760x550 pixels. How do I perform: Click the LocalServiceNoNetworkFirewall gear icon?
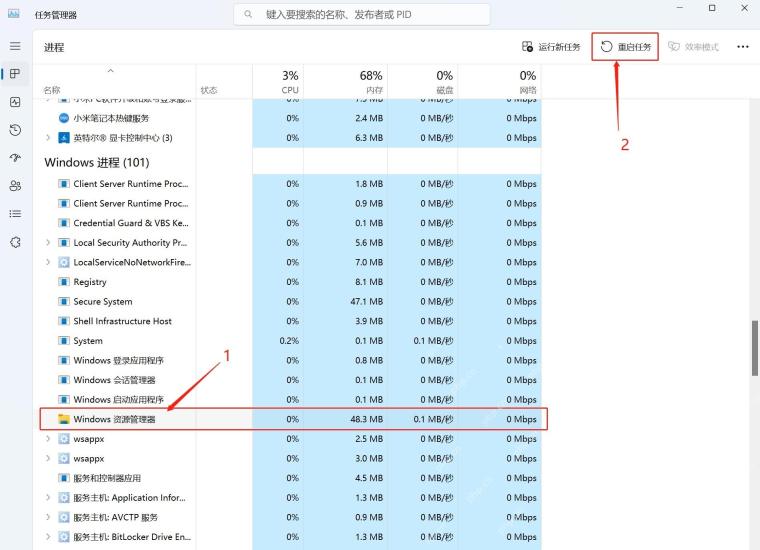pos(63,262)
